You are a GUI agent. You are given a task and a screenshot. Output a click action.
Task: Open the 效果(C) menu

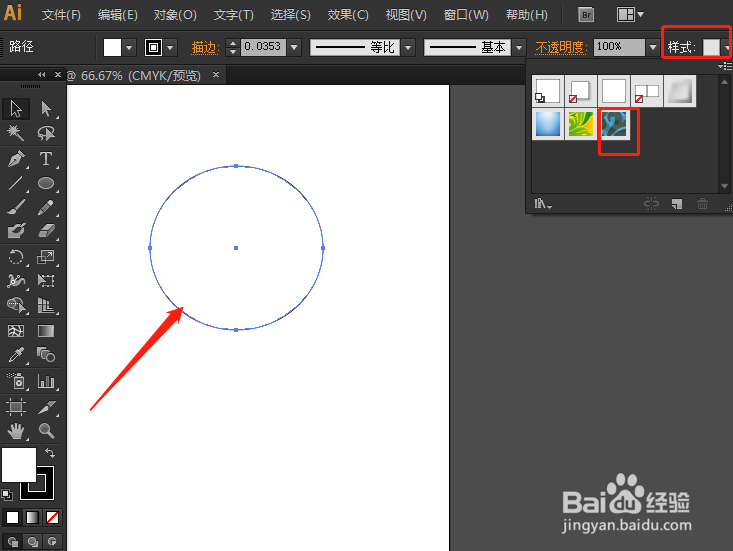click(x=348, y=15)
